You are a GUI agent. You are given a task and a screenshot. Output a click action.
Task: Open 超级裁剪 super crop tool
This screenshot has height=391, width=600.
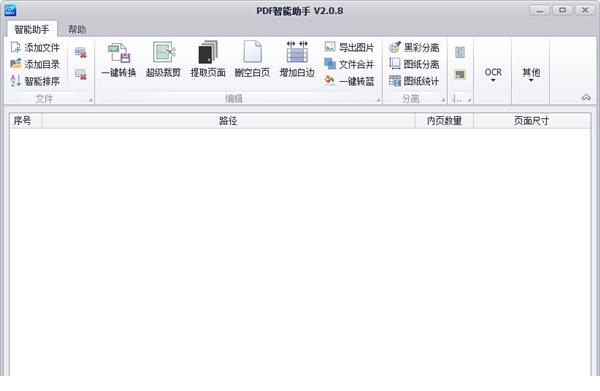coord(163,60)
